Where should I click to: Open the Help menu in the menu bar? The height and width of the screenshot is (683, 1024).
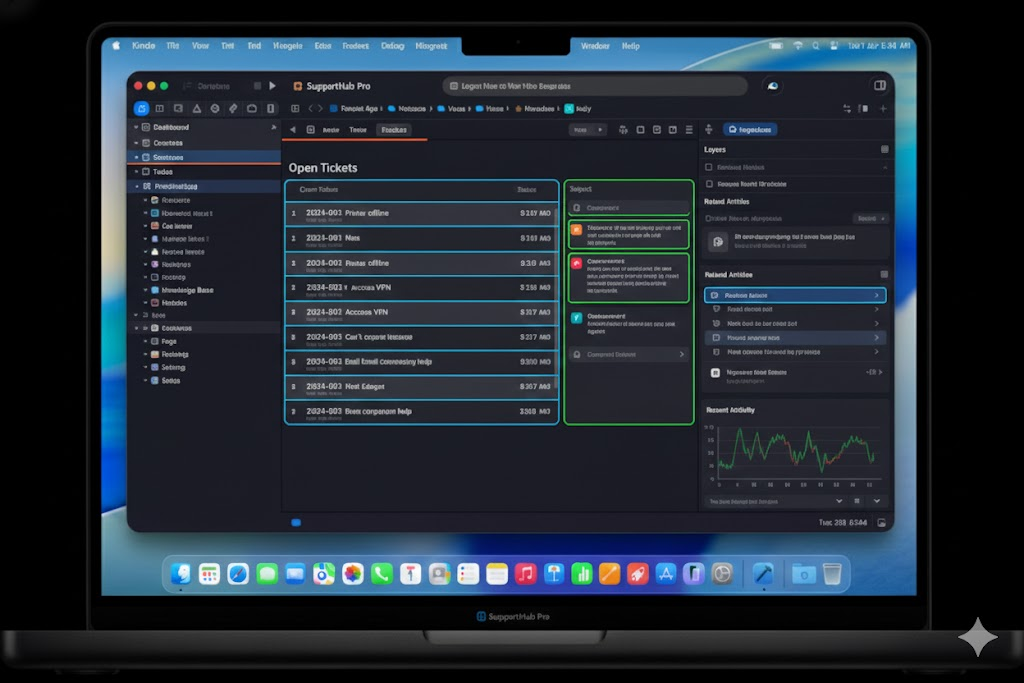point(630,46)
